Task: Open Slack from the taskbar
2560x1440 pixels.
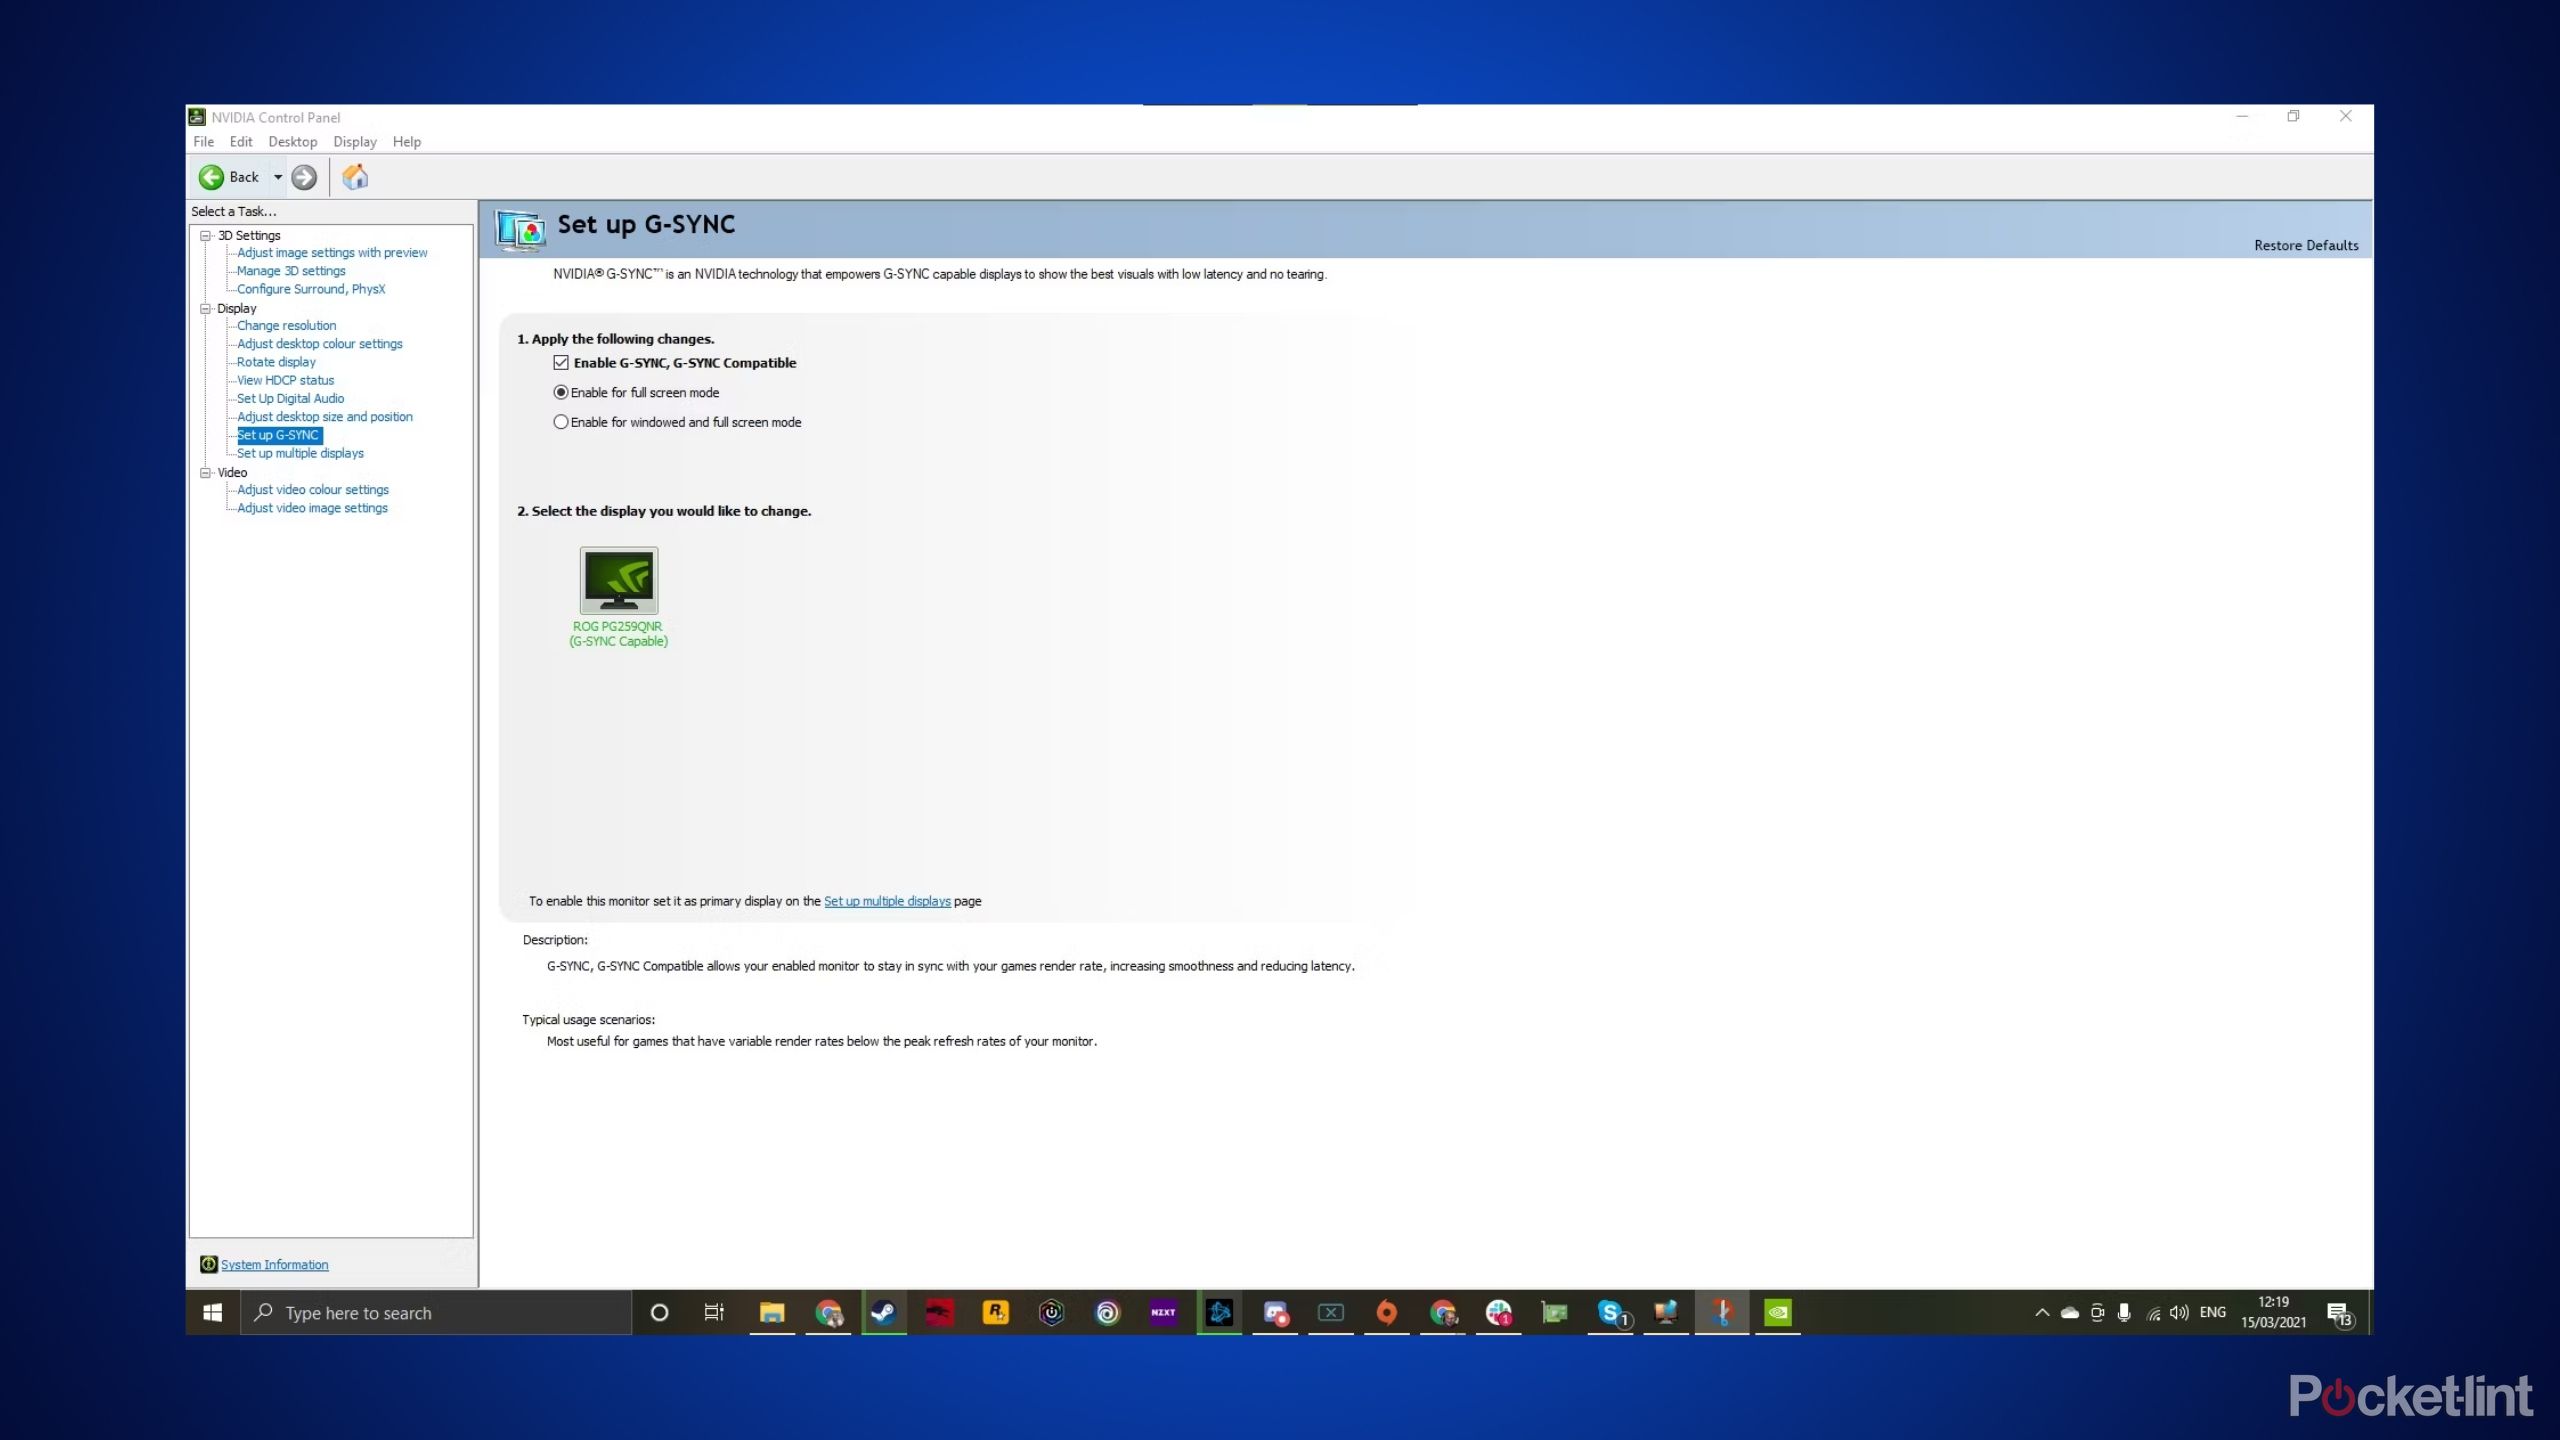Action: (1499, 1313)
